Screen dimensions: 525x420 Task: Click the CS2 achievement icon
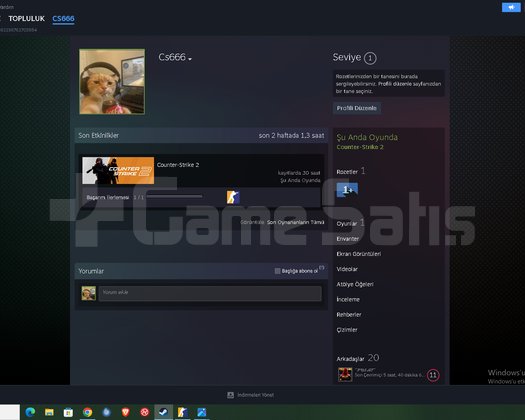coord(233,197)
